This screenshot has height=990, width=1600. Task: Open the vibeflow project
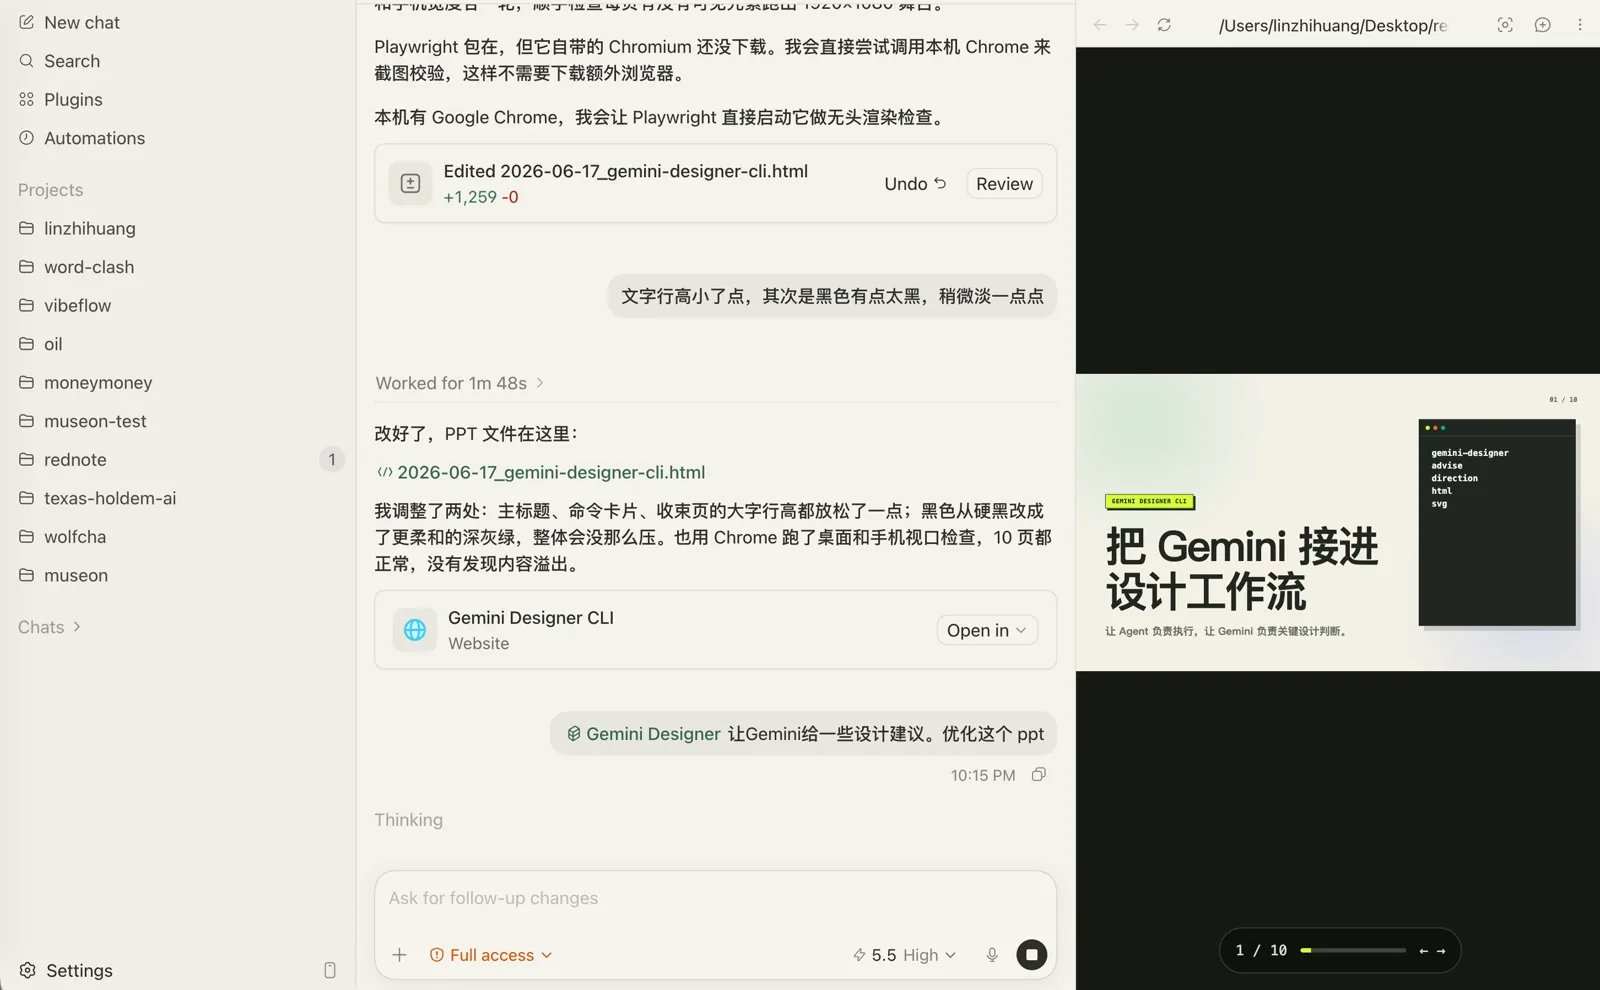tap(77, 305)
